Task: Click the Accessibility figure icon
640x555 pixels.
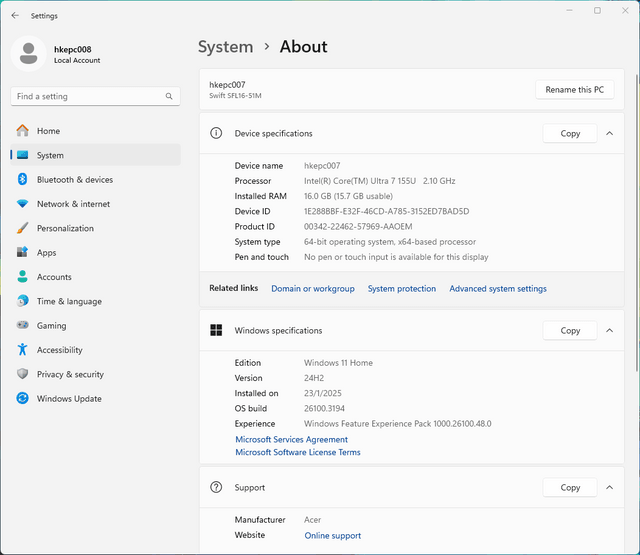Action: 22,349
